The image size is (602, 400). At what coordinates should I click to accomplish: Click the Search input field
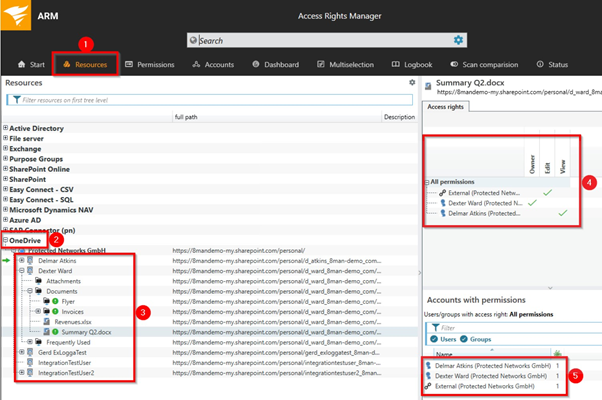point(327,40)
